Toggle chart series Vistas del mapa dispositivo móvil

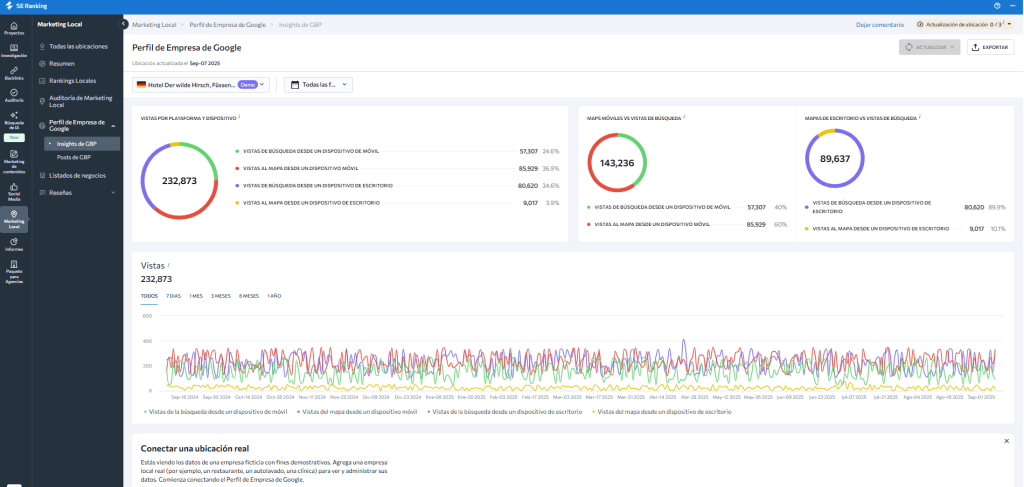tap(357, 412)
